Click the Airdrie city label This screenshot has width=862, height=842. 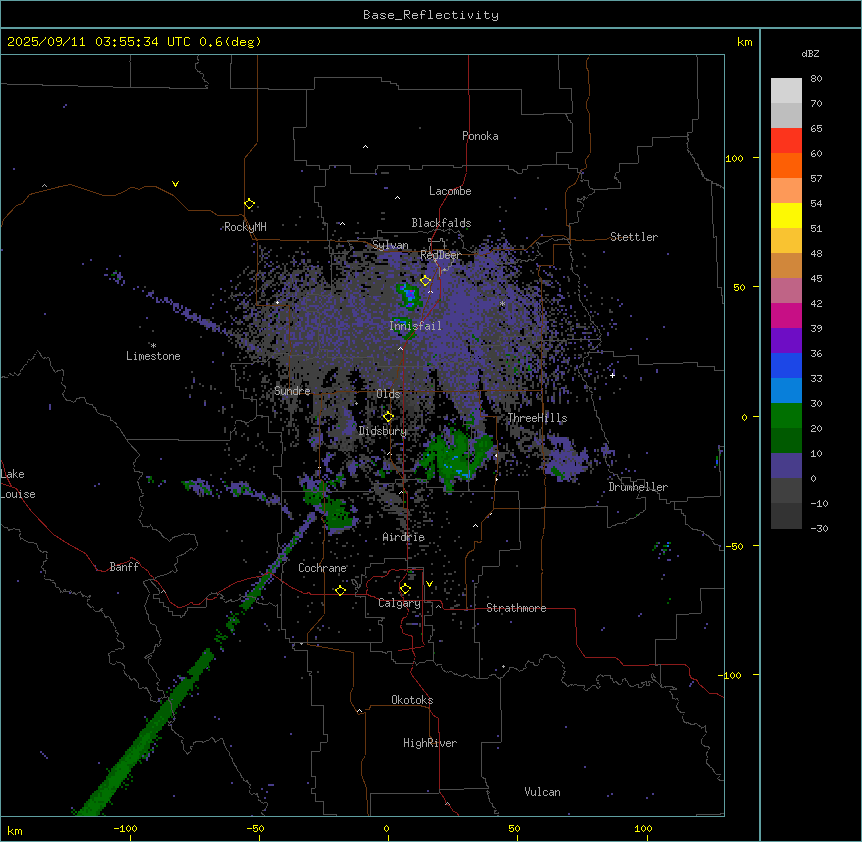pyautogui.click(x=403, y=537)
